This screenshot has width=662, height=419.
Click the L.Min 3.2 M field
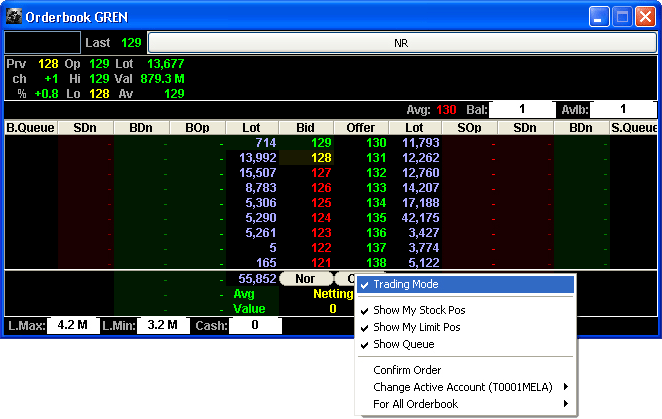point(163,325)
